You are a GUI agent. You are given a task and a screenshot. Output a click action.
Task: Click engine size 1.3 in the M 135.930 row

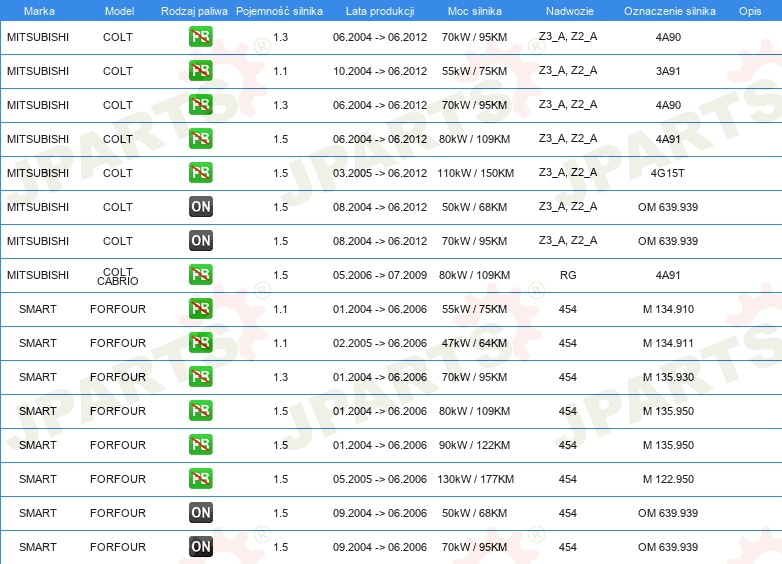[280, 377]
